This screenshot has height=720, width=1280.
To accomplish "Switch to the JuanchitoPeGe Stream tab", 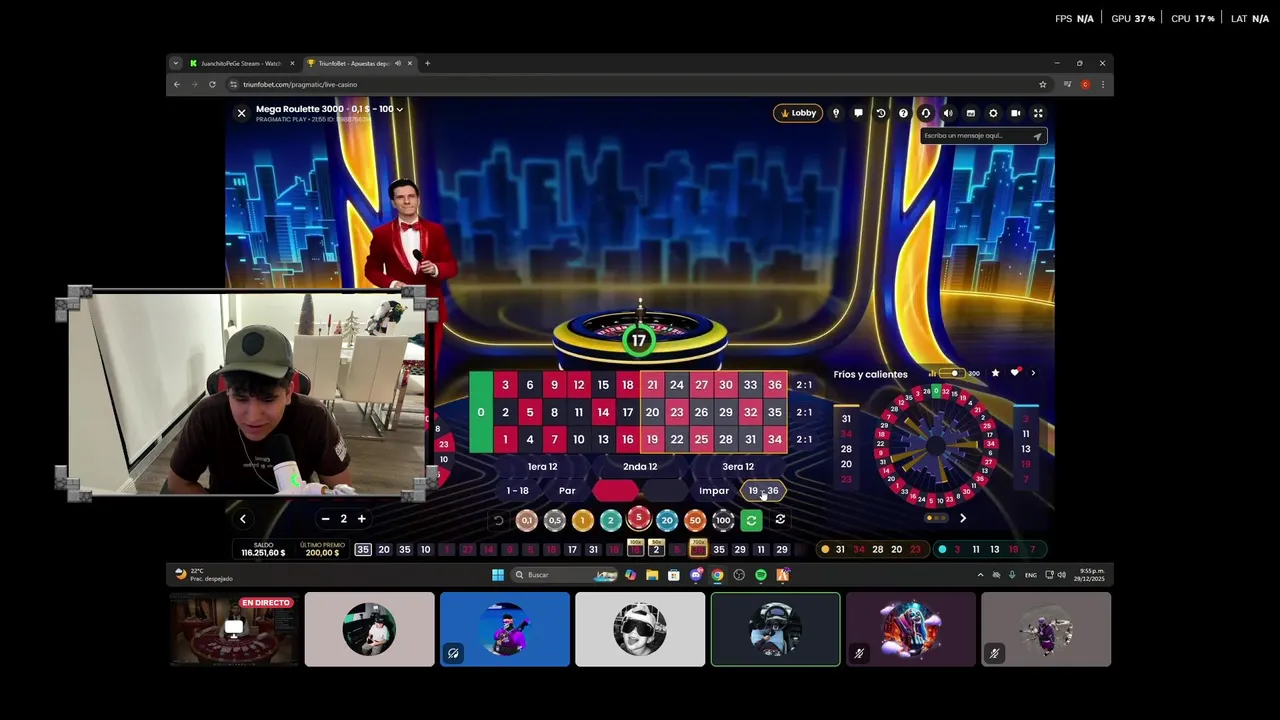I will click(241, 63).
